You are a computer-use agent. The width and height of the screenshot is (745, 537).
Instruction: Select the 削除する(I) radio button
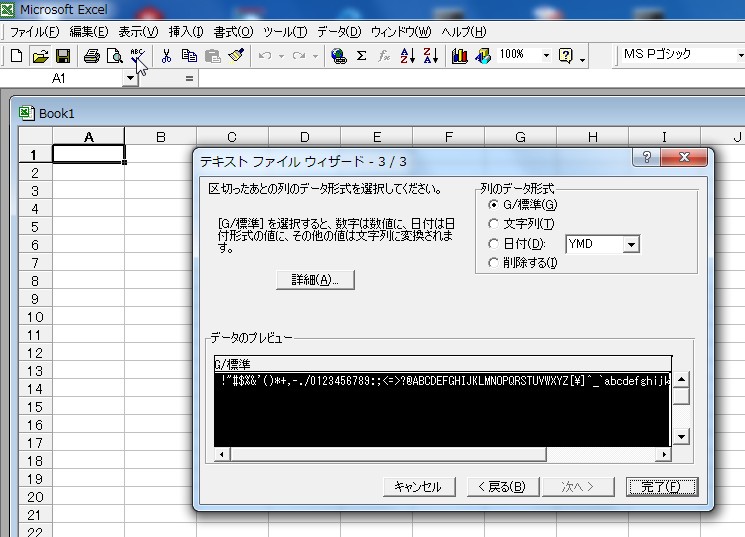coord(494,262)
